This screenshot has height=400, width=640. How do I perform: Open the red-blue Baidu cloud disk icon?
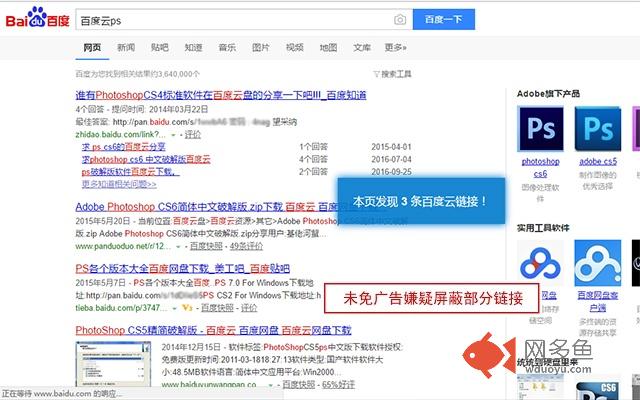pos(540,263)
